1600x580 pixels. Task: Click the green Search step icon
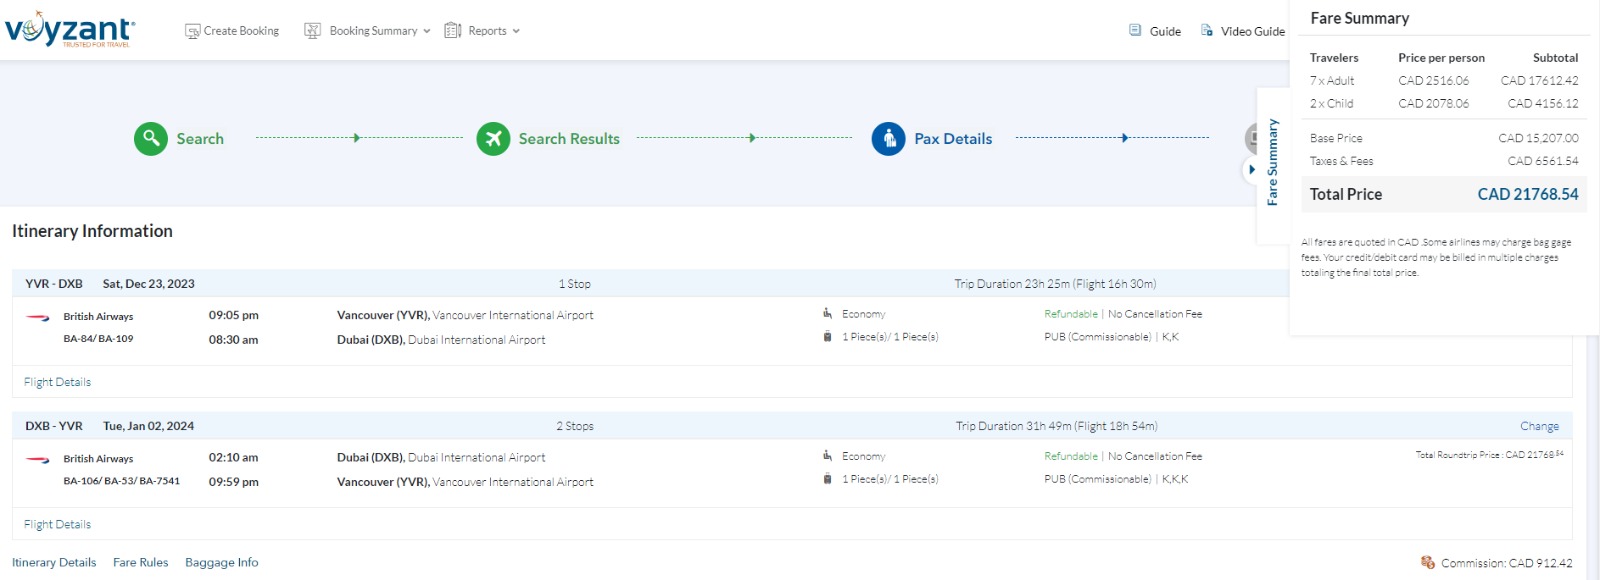coord(151,139)
